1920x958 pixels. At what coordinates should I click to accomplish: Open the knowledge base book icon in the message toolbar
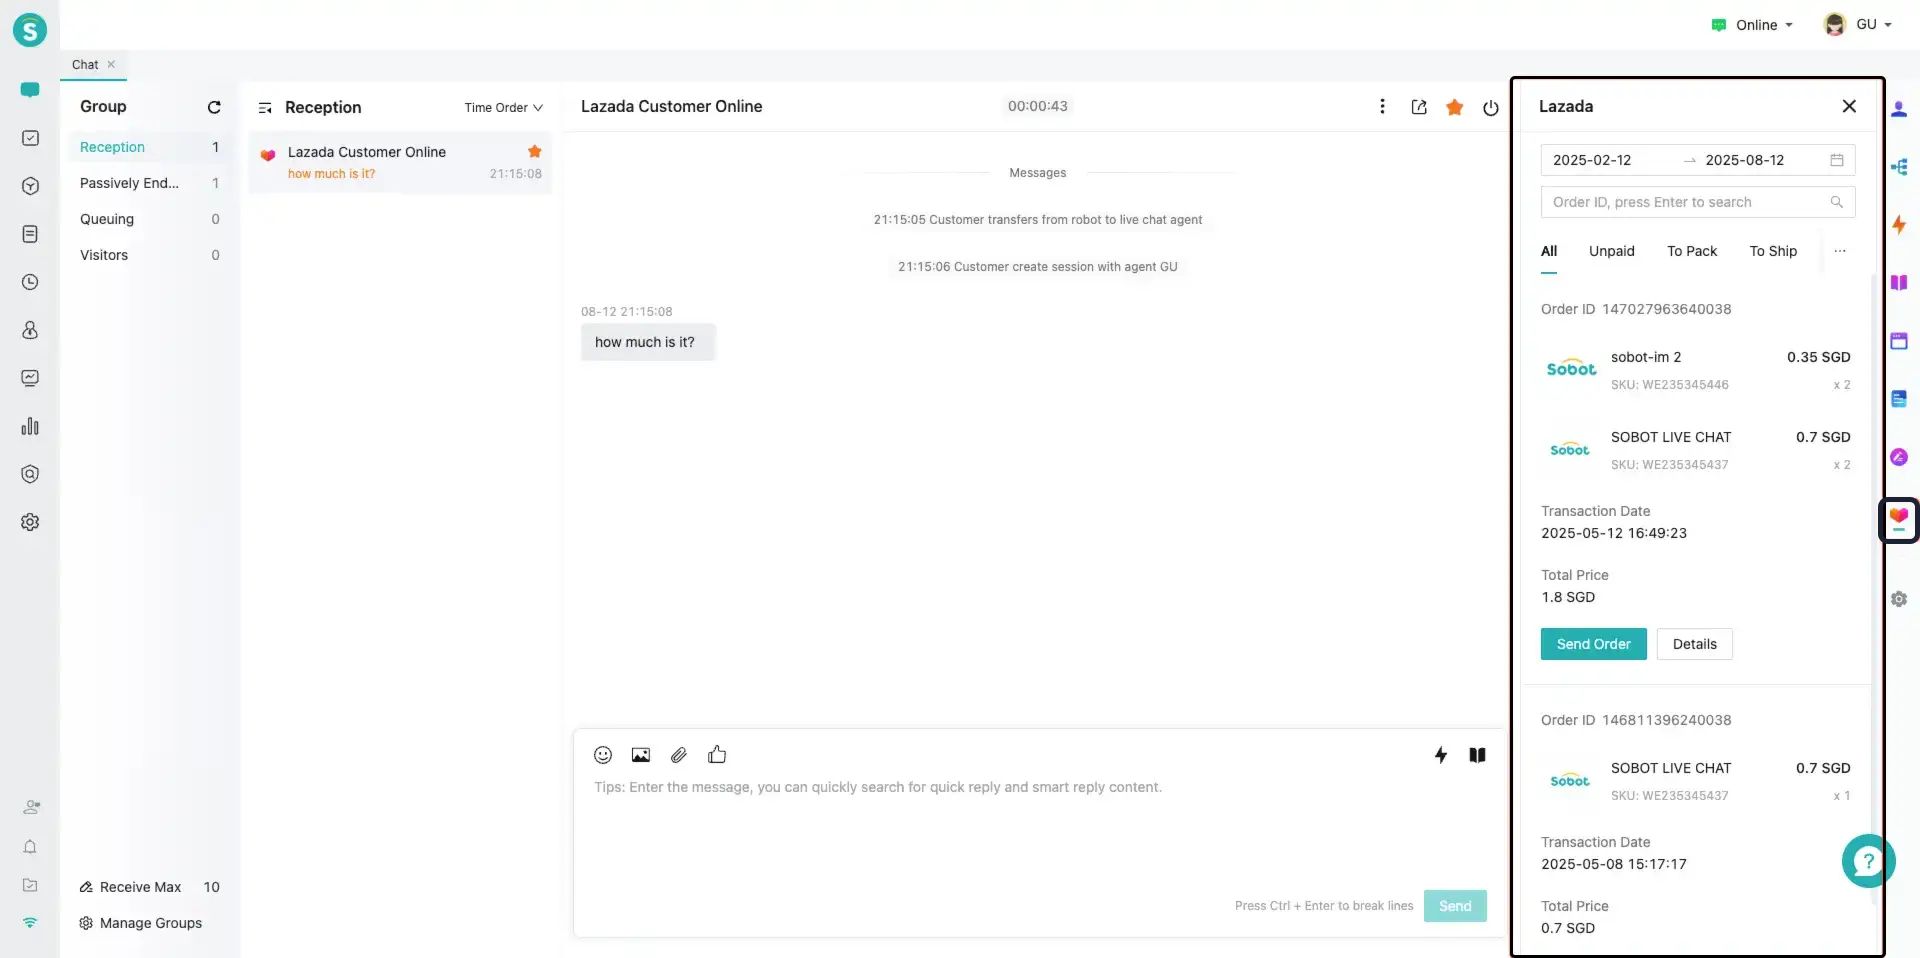tap(1477, 755)
